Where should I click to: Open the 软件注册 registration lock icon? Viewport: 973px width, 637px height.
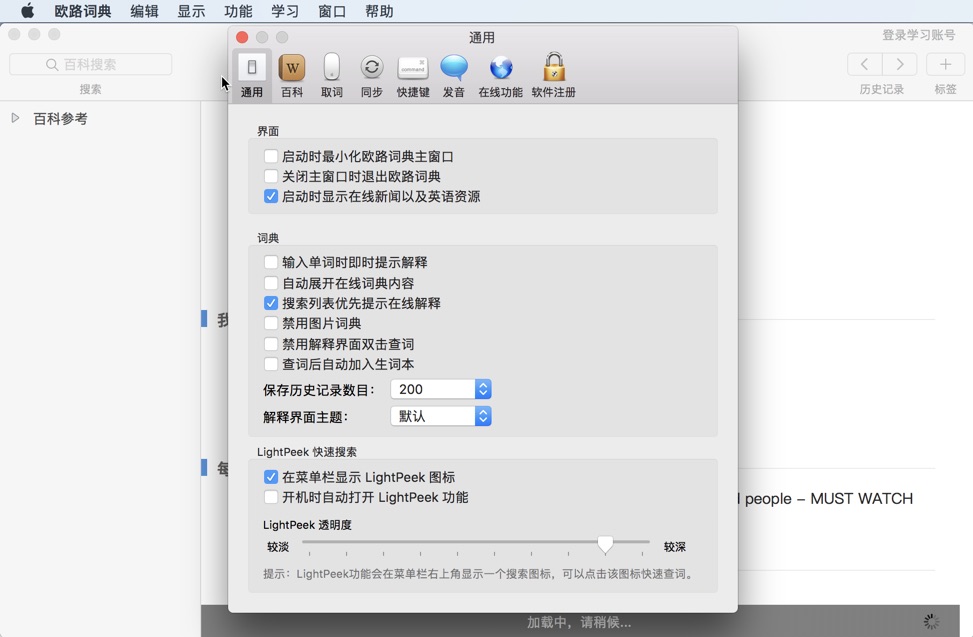(554, 75)
